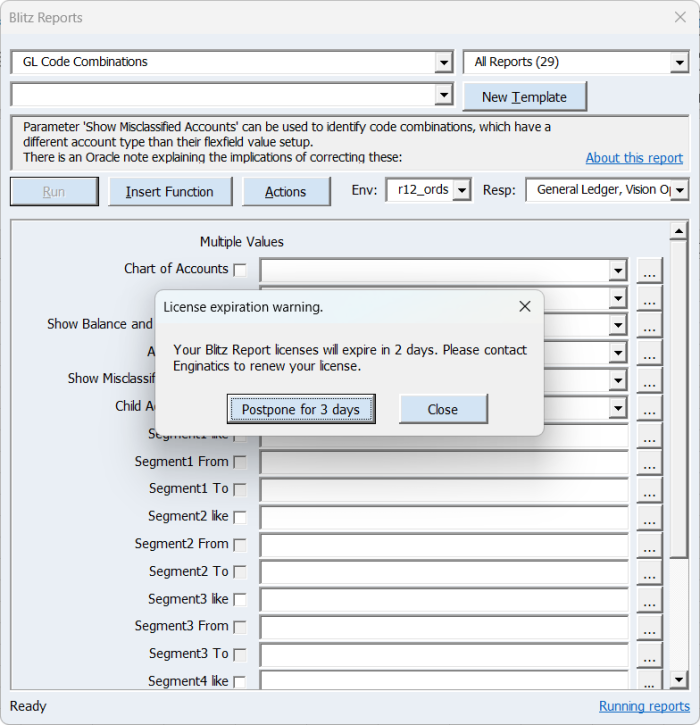The image size is (700, 725).
Task: Open Resp General Ledger dropdown
Action: (679, 190)
